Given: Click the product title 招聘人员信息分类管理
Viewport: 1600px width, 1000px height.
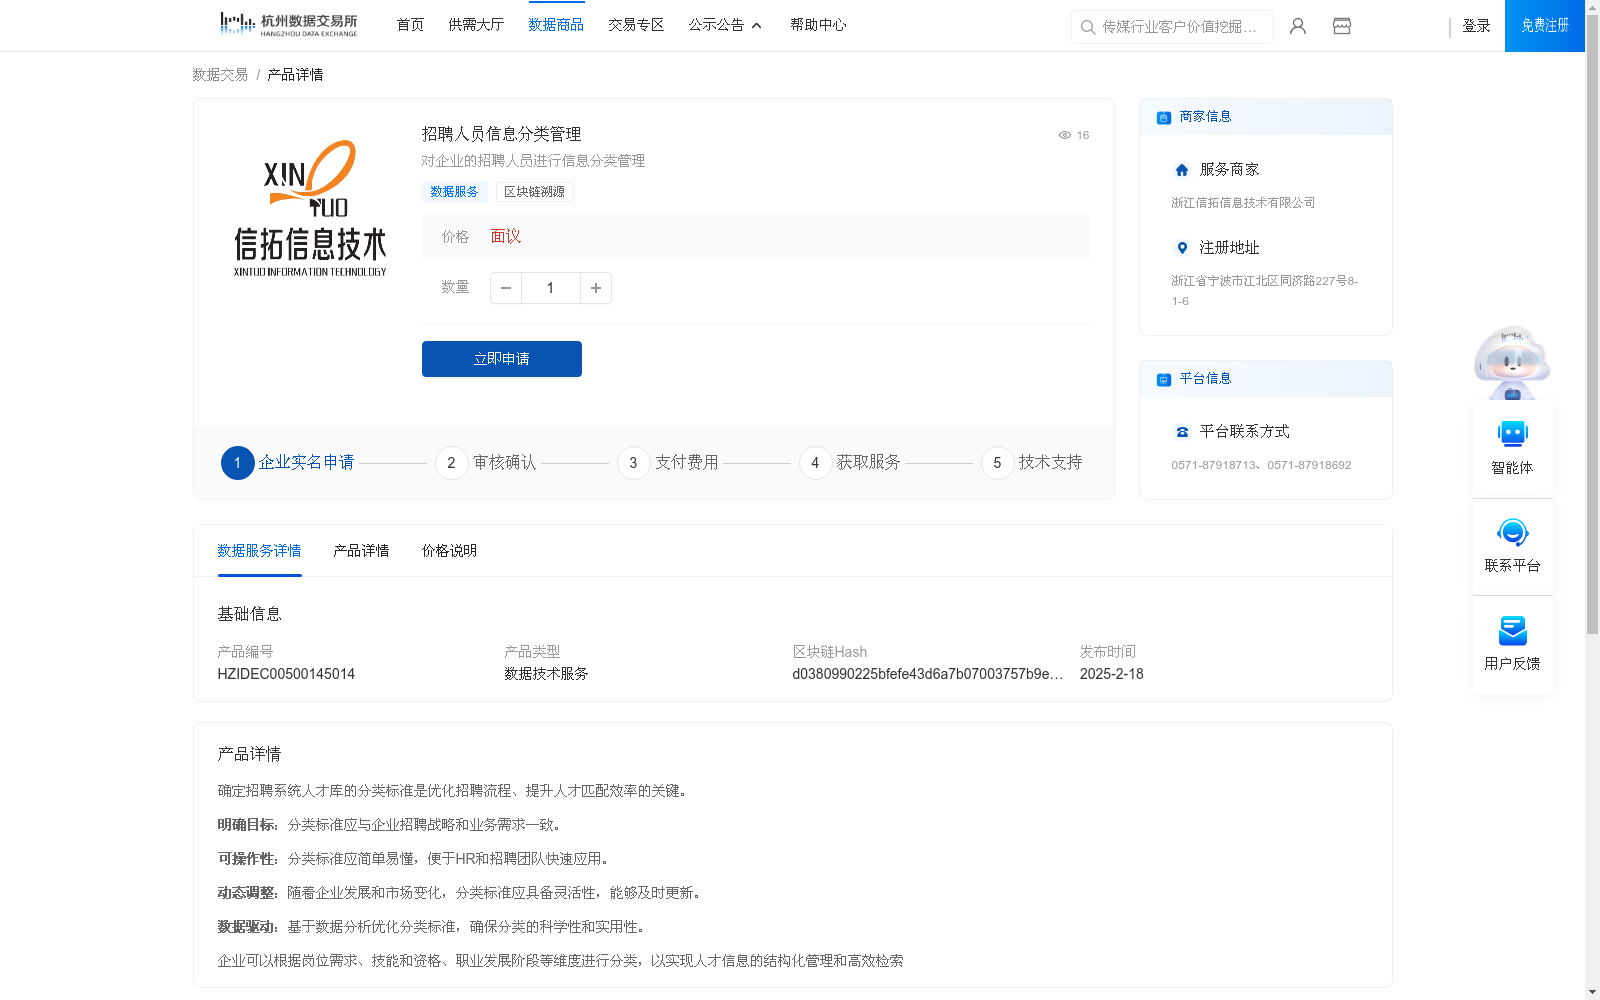Looking at the screenshot, I should pyautogui.click(x=501, y=134).
